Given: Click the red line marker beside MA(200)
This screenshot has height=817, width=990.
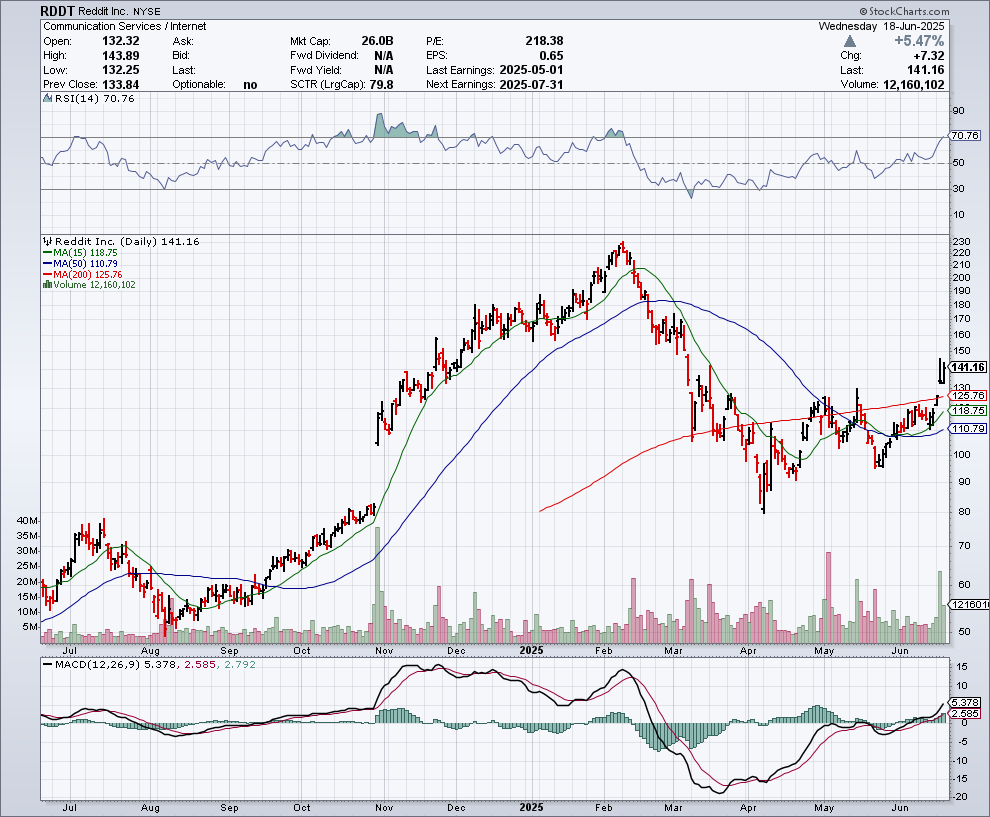Looking at the screenshot, I should click(x=47, y=275).
